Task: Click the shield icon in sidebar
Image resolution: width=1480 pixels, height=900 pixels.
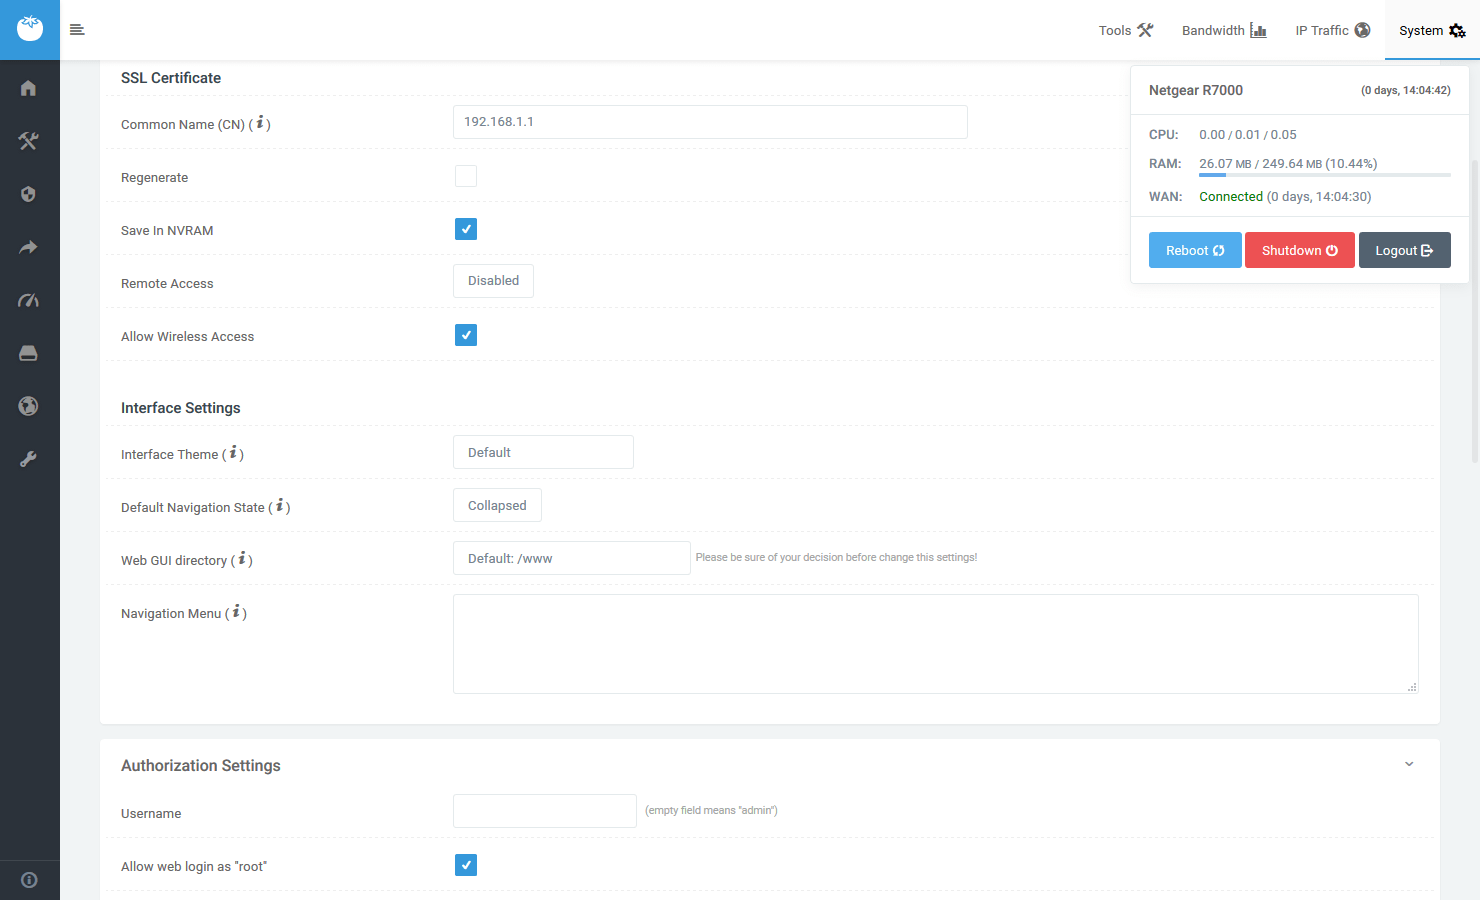Action: click(x=28, y=194)
